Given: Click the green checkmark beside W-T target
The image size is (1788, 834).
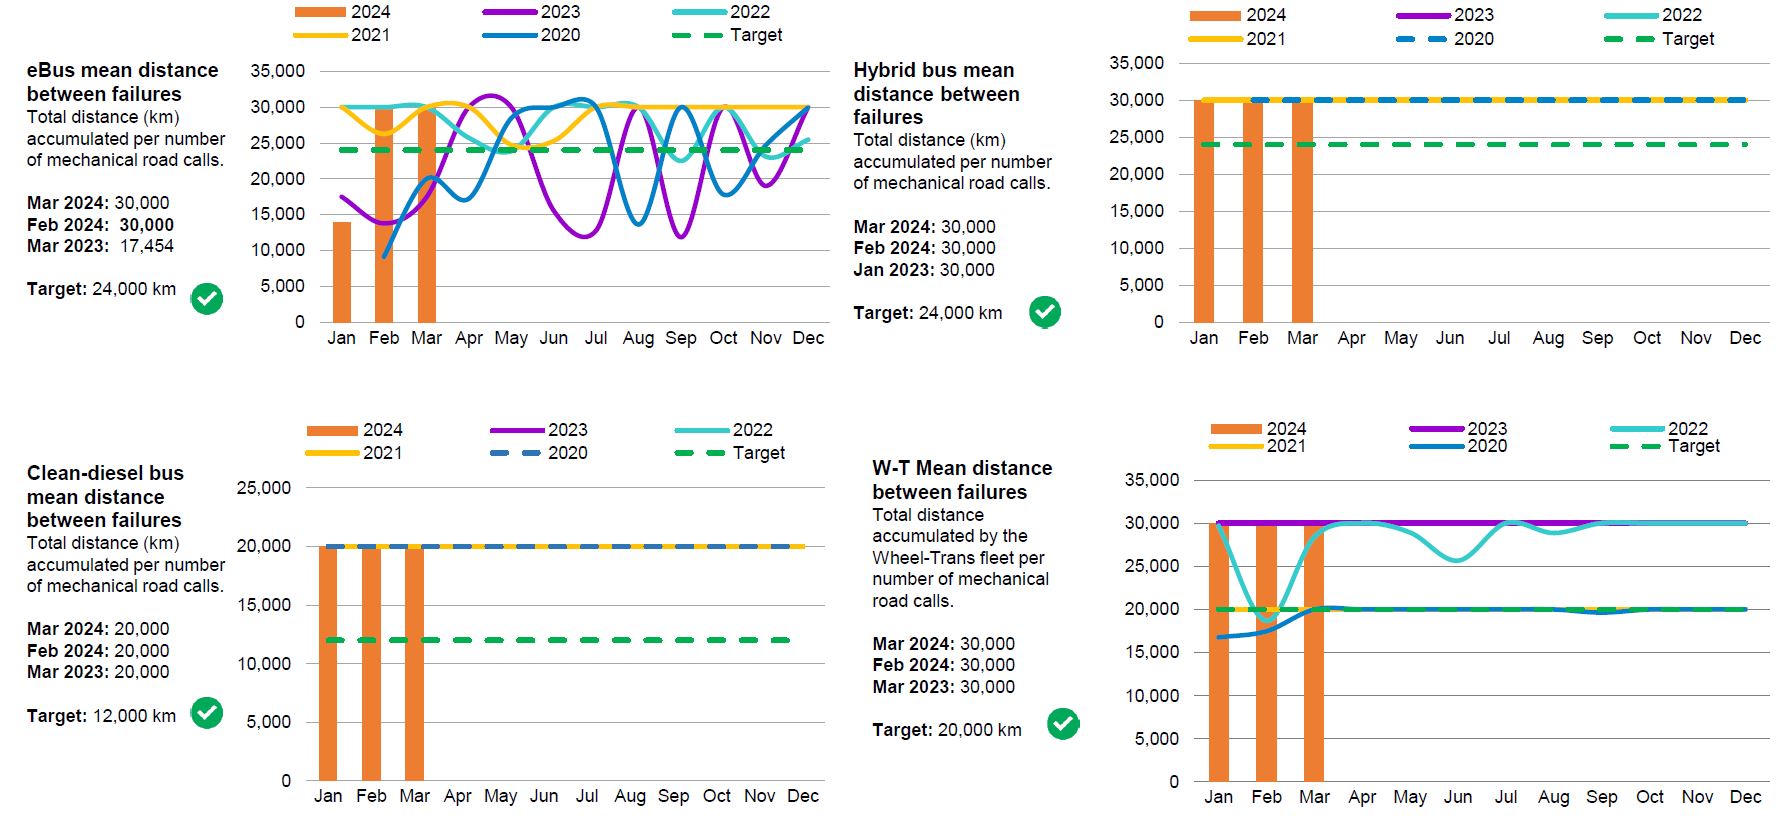Looking at the screenshot, I should click(1063, 723).
